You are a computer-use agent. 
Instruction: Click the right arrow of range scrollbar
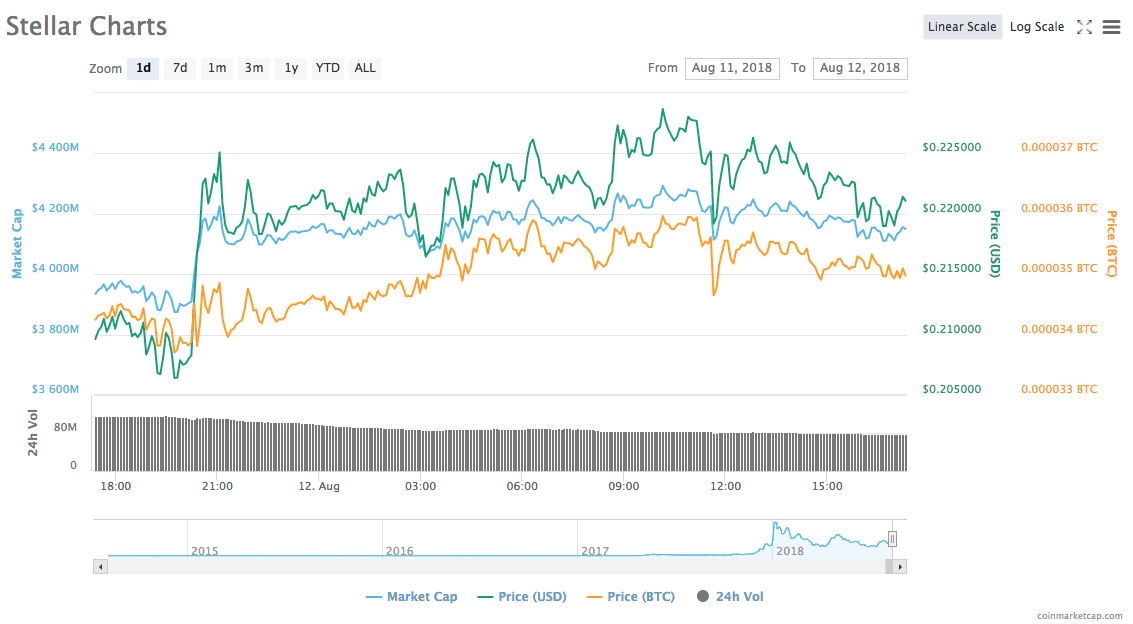(899, 566)
